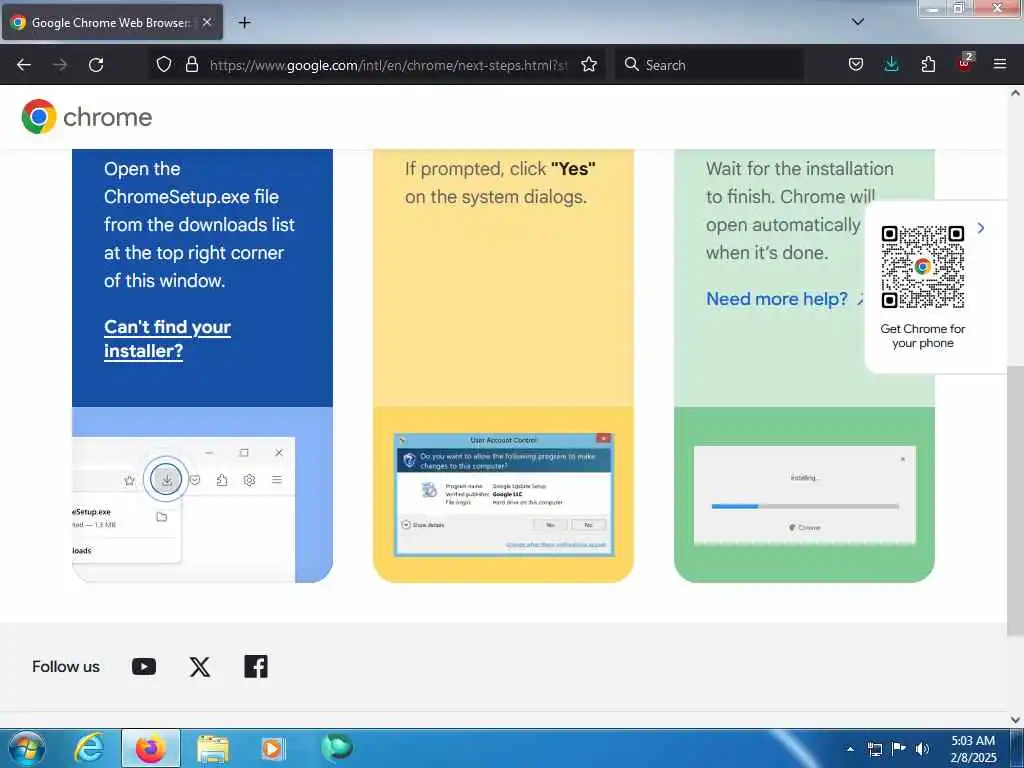Click the User Account Control dialog illustration

pyautogui.click(x=504, y=494)
